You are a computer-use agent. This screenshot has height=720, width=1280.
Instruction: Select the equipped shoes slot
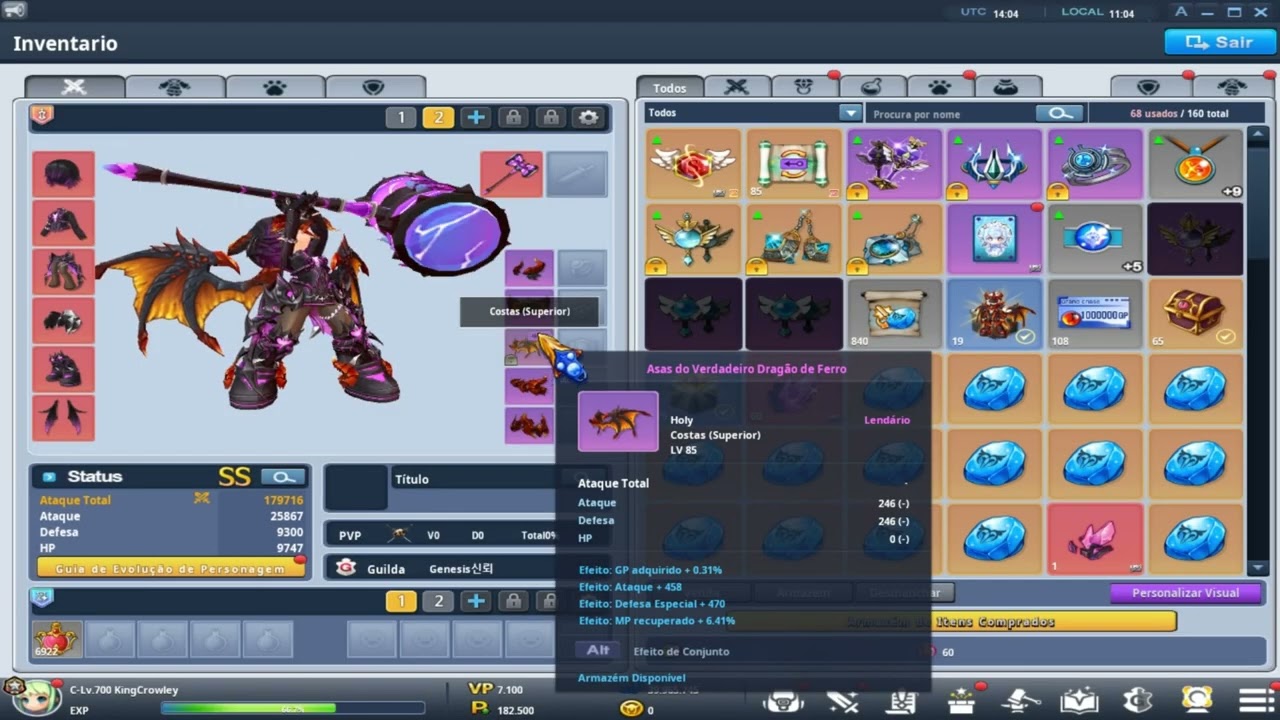63,369
